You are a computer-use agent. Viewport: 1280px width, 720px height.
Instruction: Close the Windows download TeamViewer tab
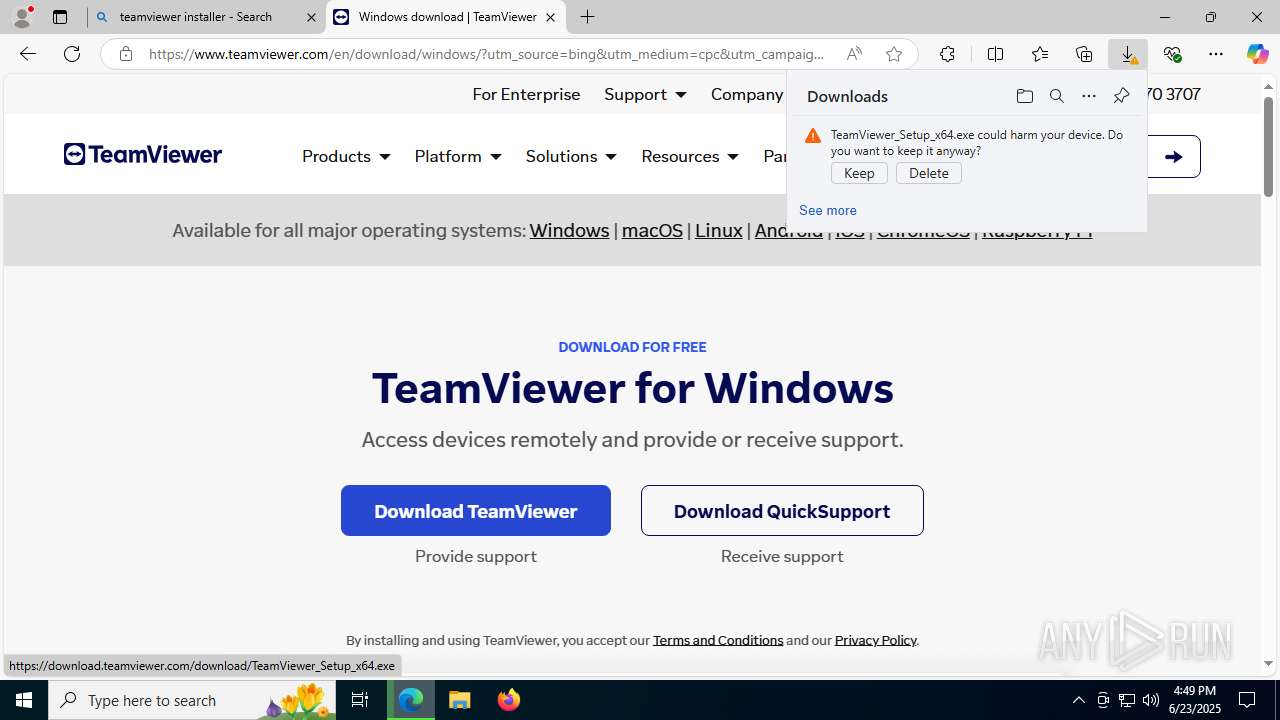pyautogui.click(x=550, y=17)
